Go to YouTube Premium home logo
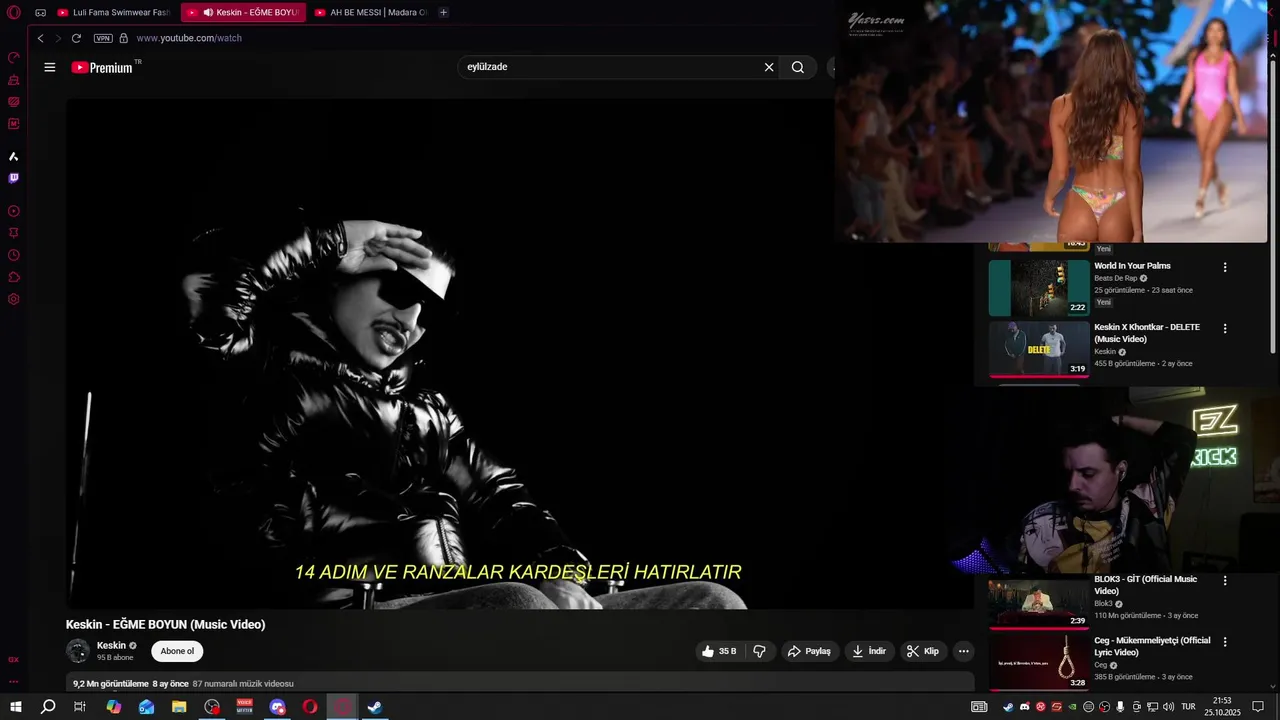 103,67
